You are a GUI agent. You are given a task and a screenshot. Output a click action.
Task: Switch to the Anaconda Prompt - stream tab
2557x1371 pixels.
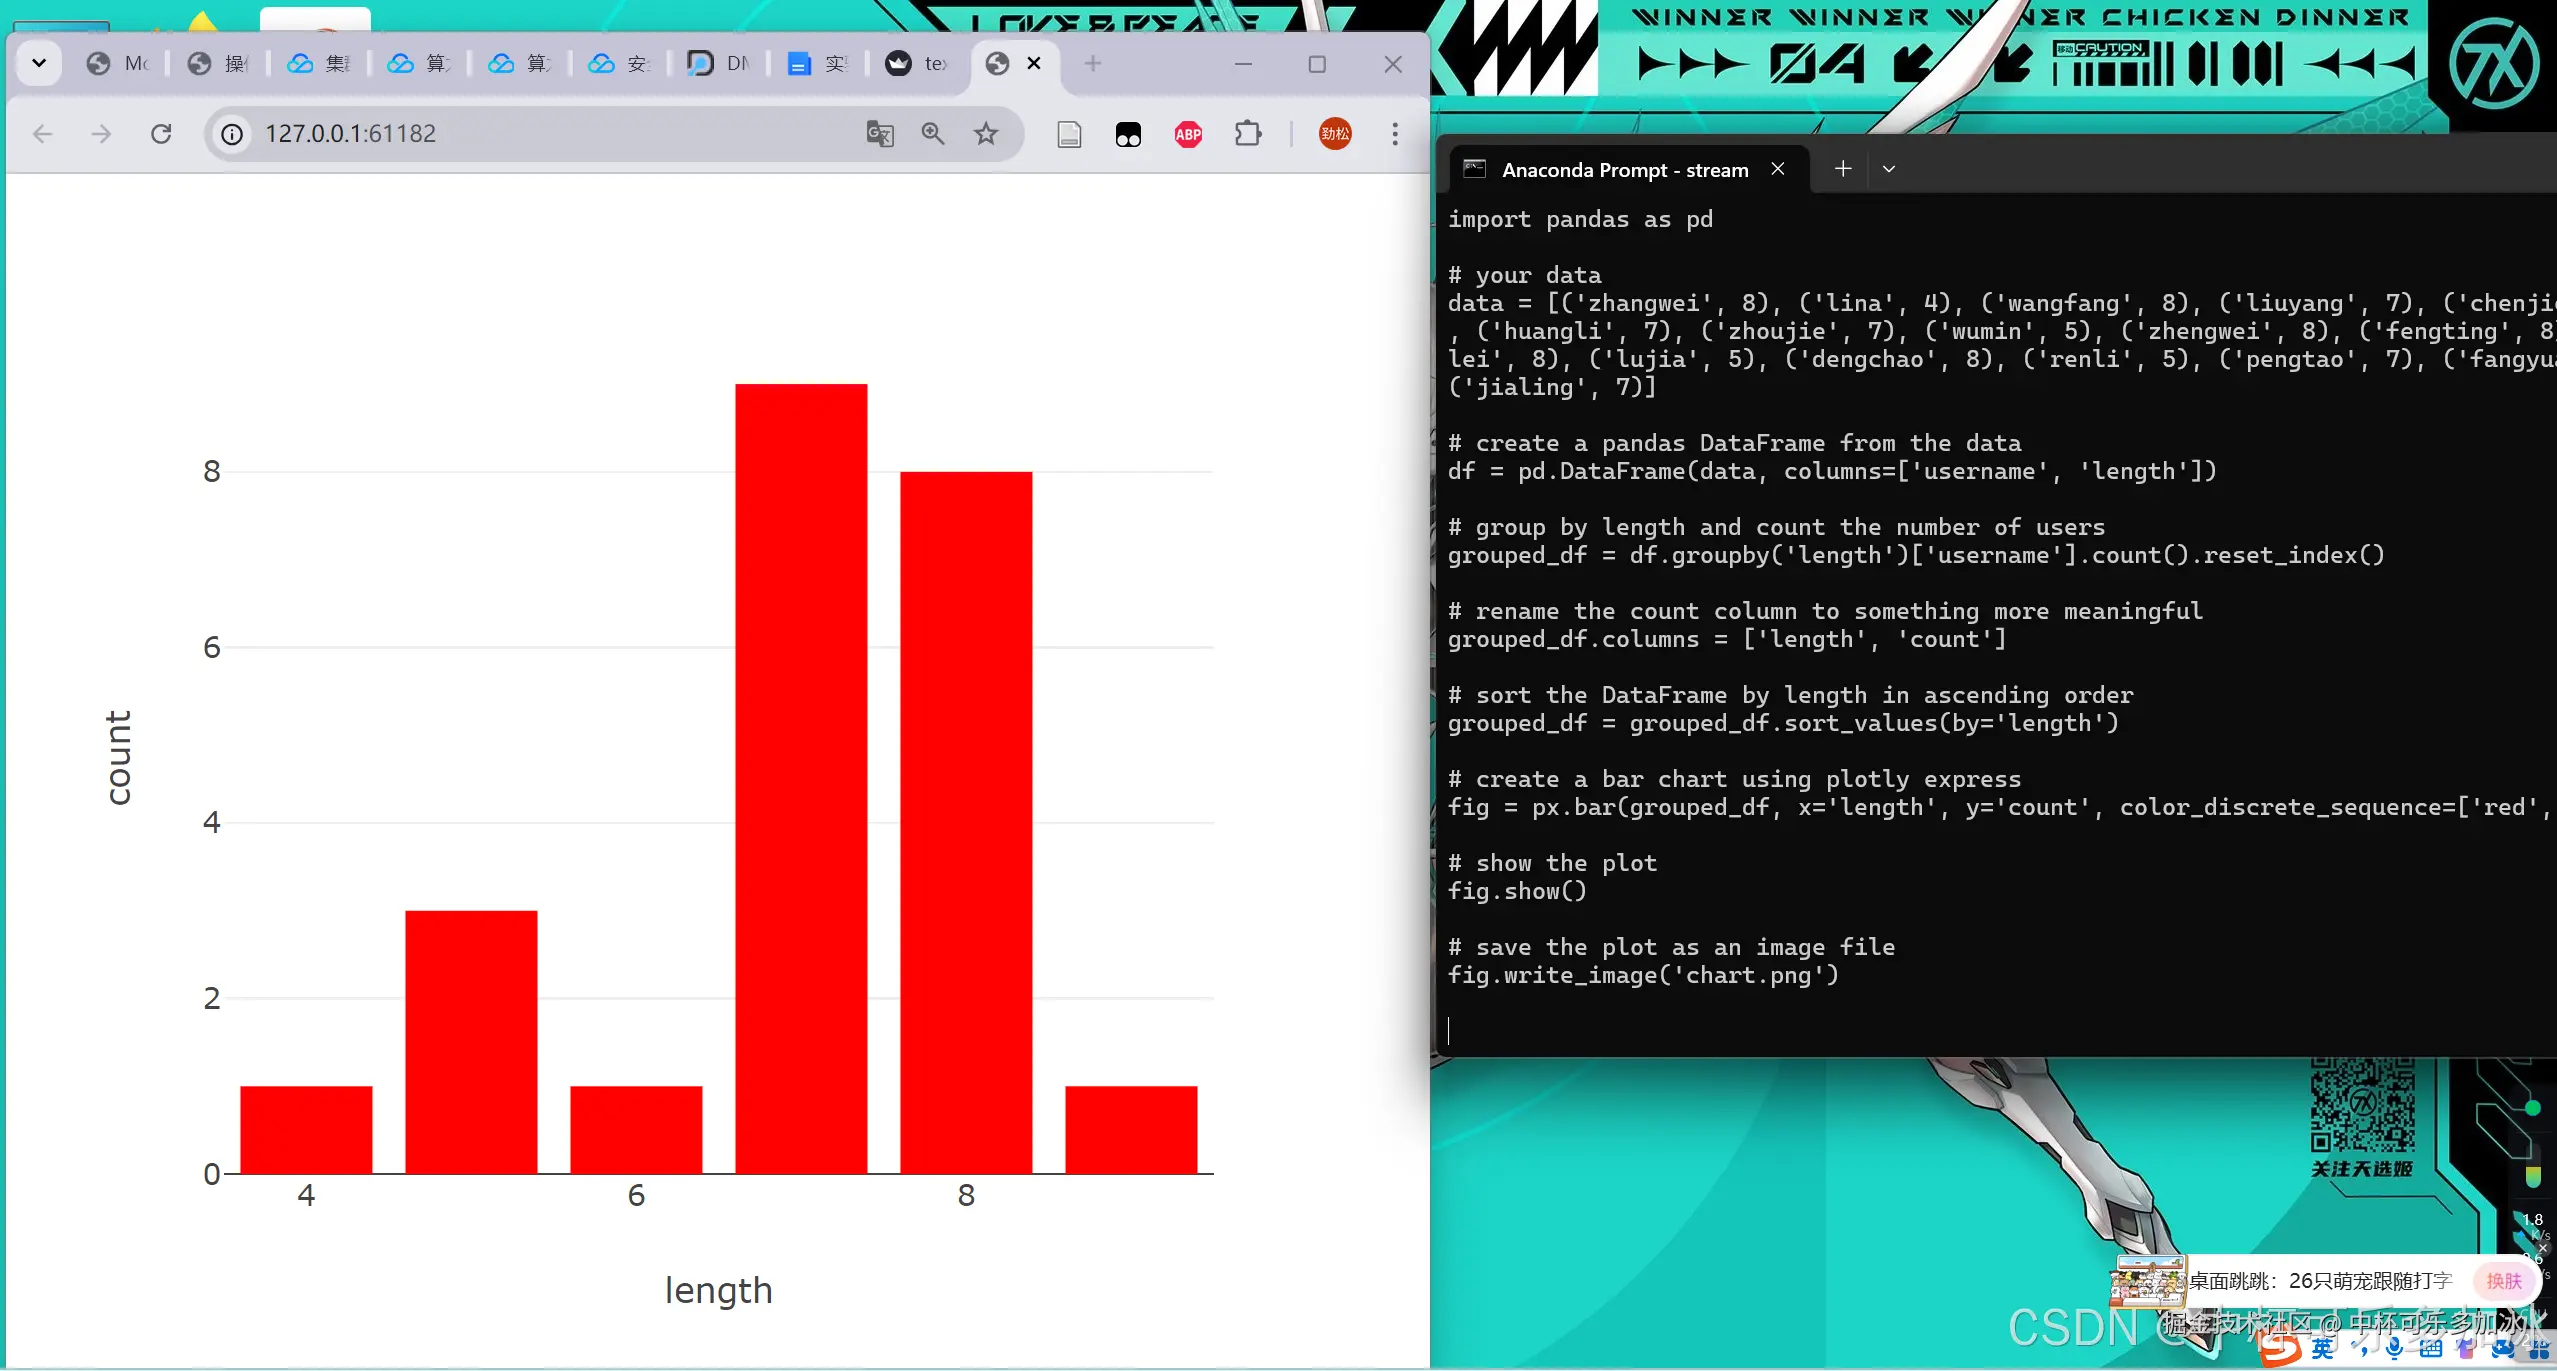tap(1624, 170)
